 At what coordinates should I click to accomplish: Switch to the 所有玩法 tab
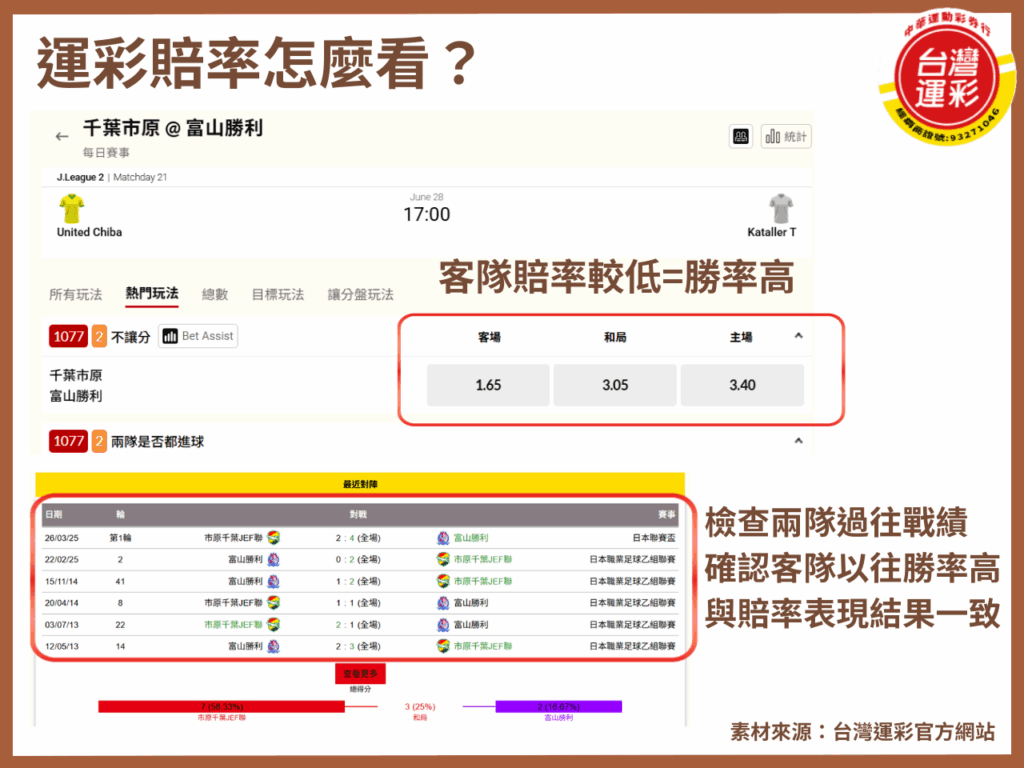(76, 295)
